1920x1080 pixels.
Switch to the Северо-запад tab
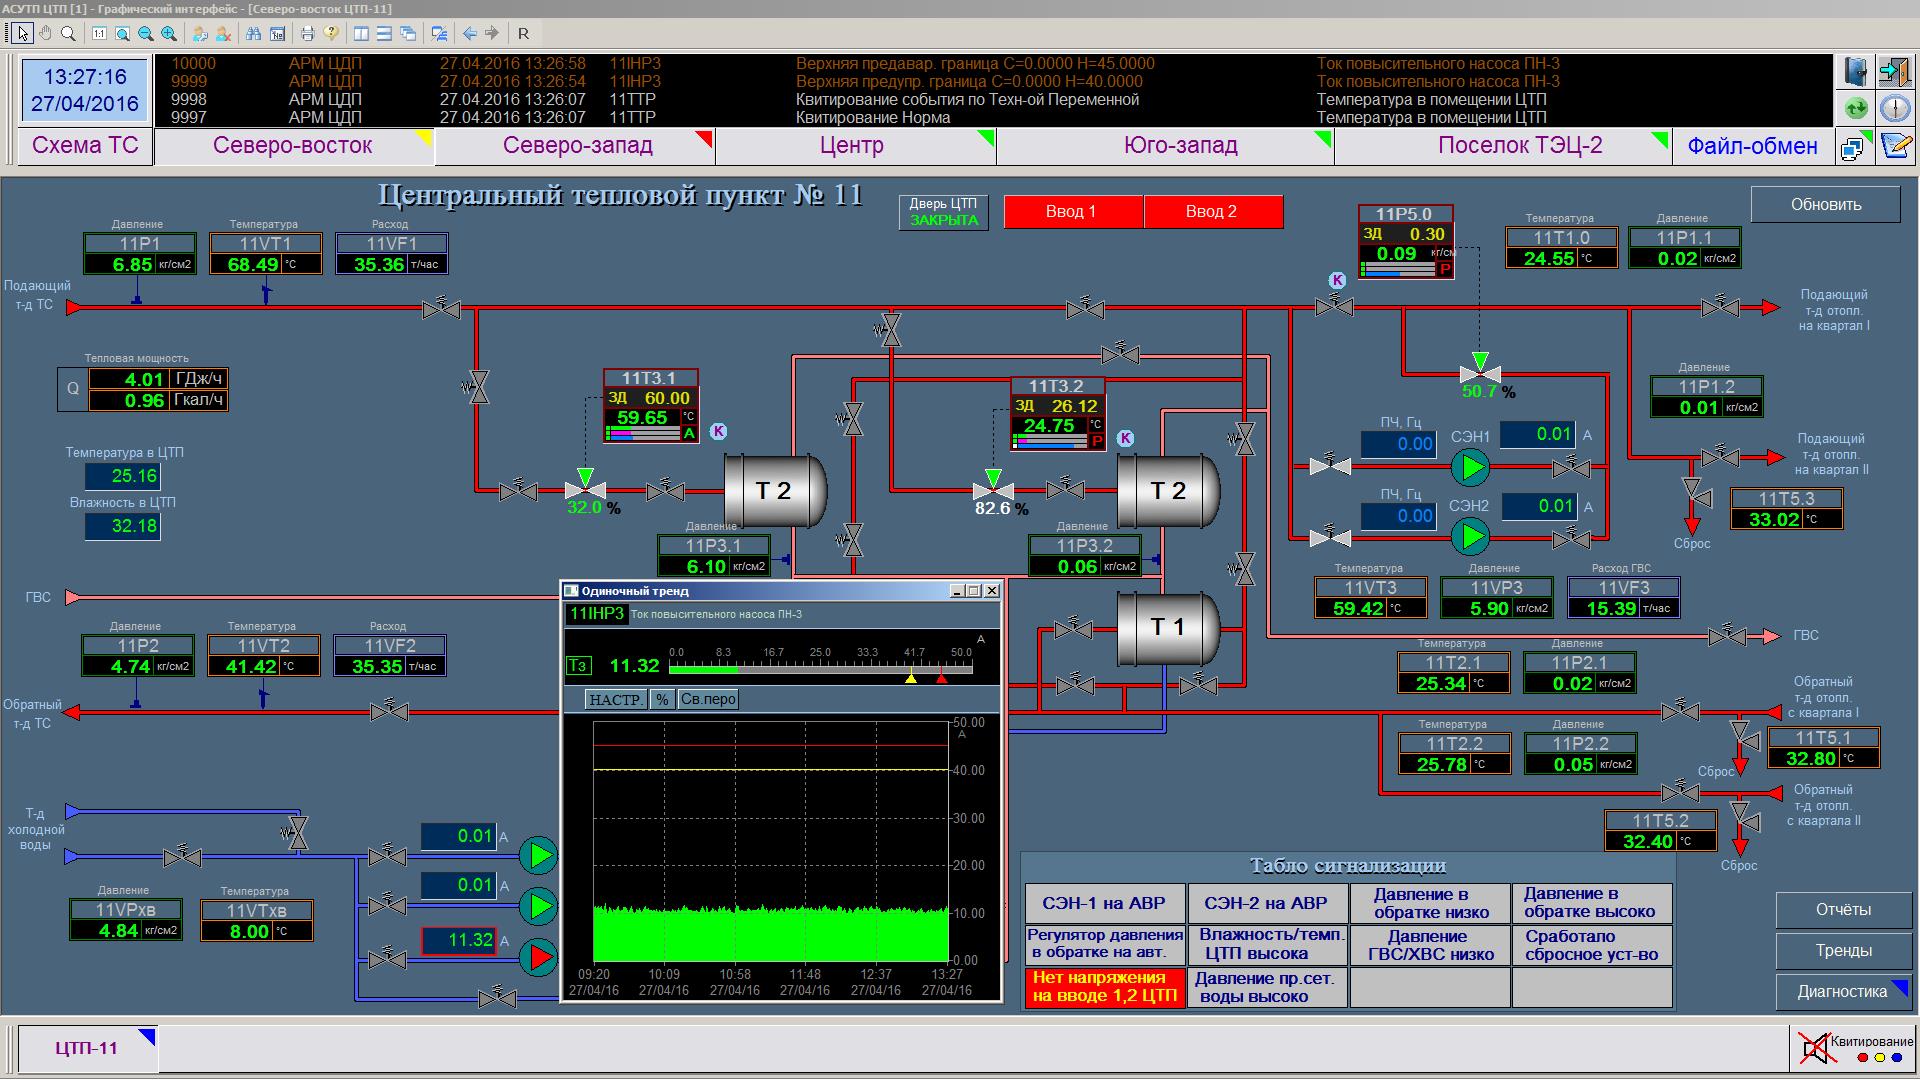[x=577, y=146]
